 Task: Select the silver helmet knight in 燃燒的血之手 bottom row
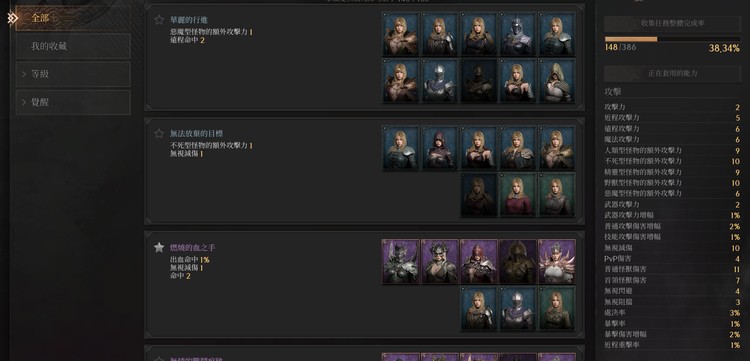[518, 308]
